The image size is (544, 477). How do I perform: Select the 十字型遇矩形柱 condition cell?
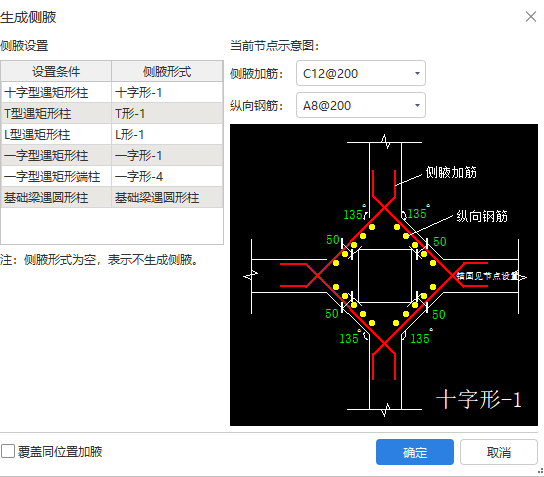point(56,92)
